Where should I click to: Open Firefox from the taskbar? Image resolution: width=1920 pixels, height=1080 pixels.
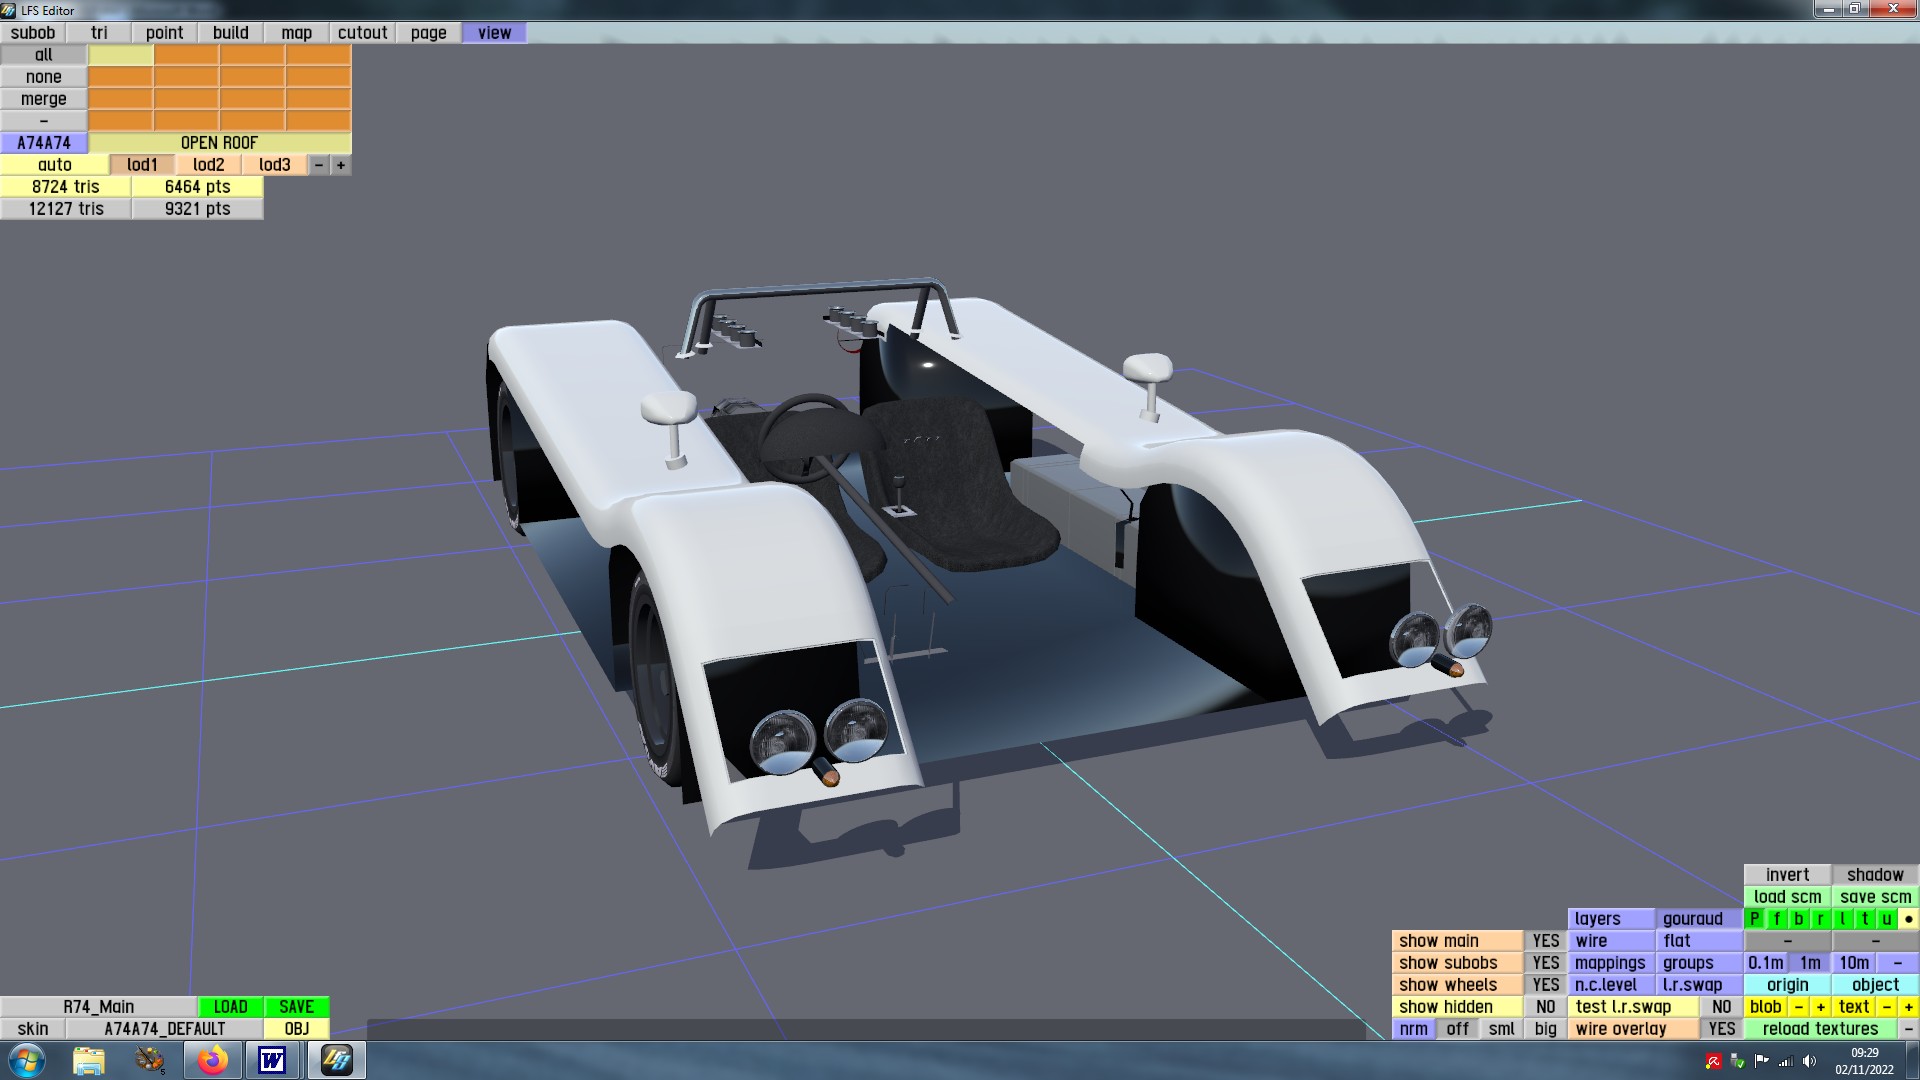212,1060
